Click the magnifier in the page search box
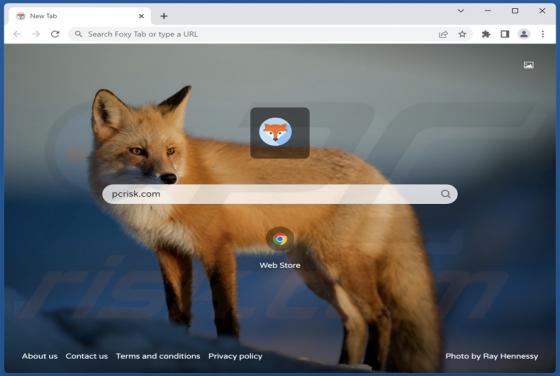 (x=445, y=194)
